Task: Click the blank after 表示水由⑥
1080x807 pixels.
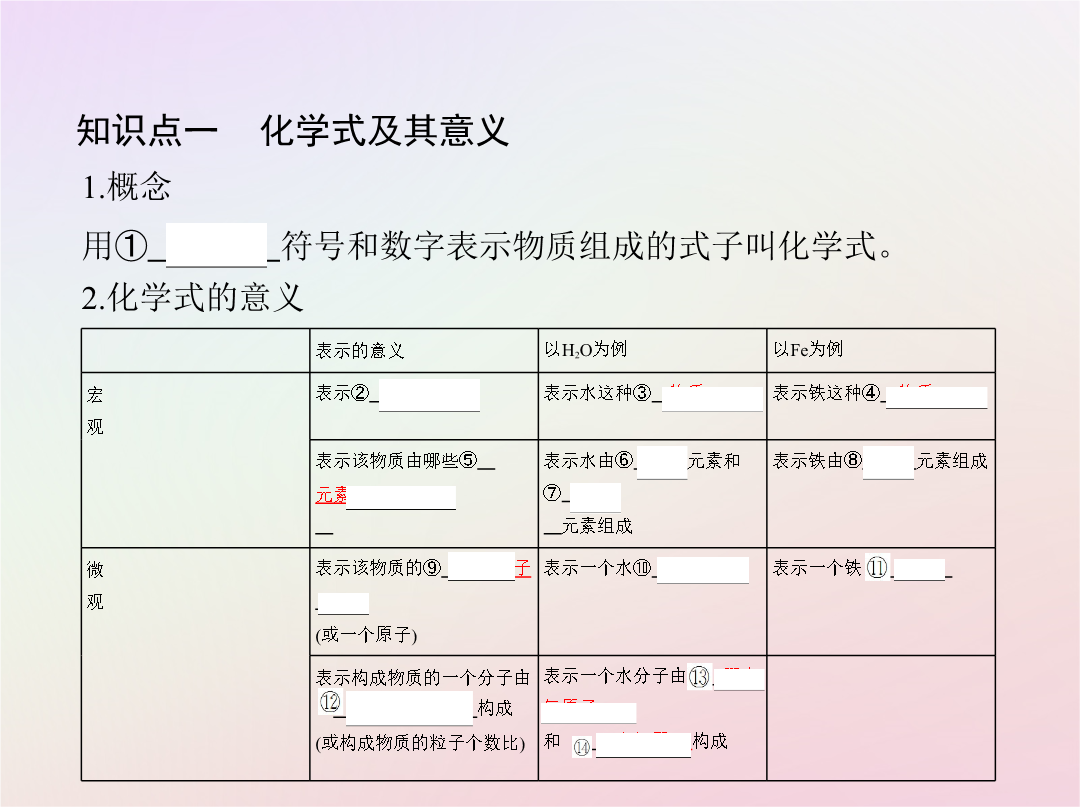Action: pyautogui.click(x=662, y=463)
